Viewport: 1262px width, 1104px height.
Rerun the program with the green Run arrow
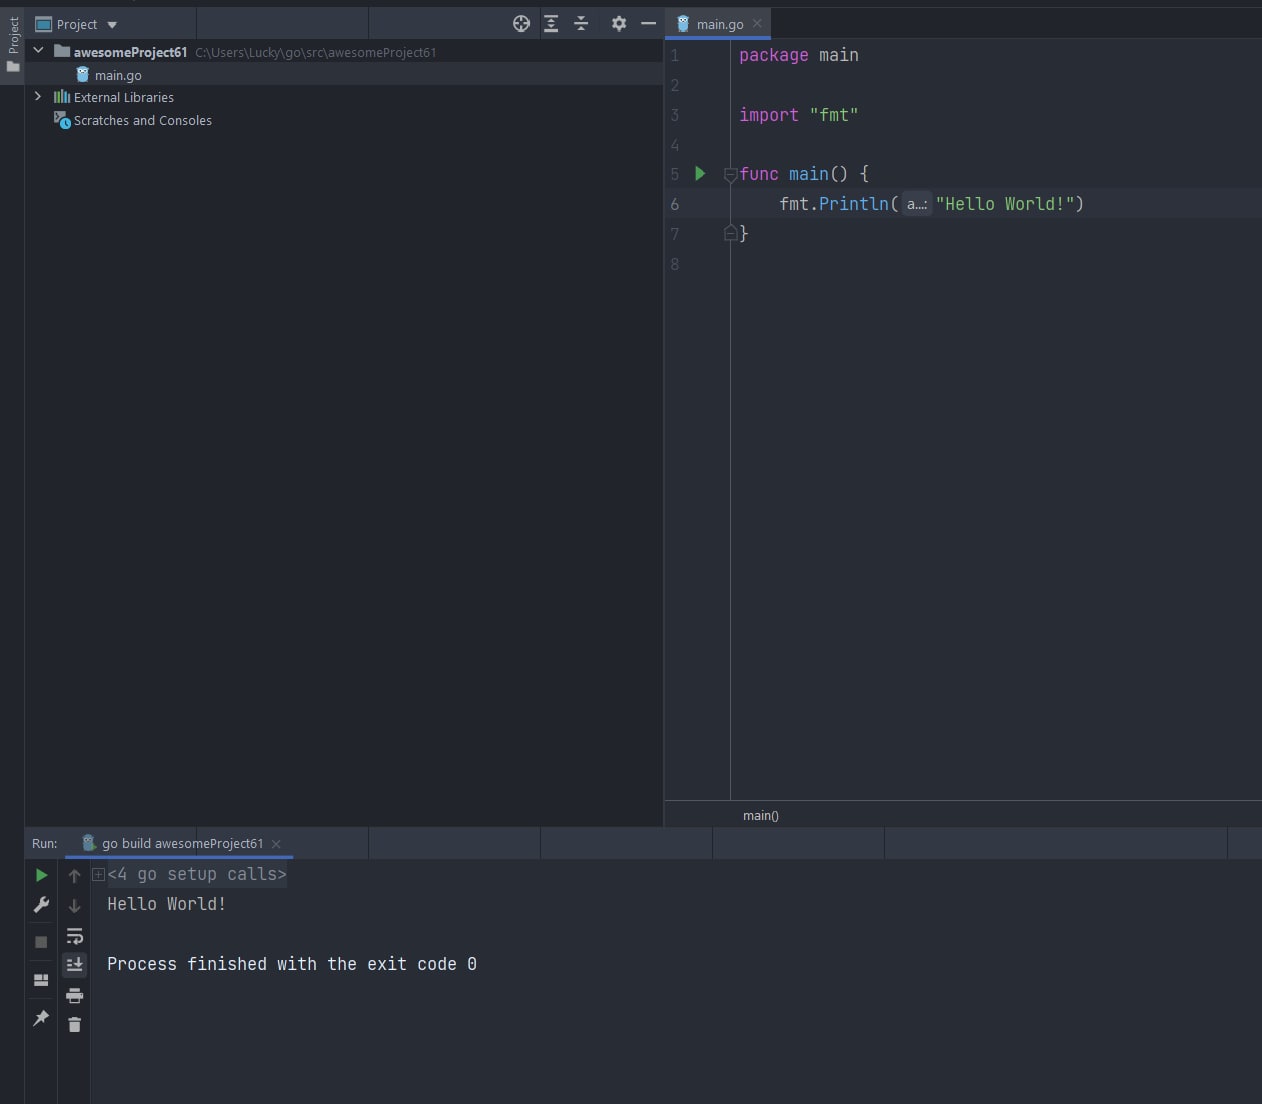pyautogui.click(x=41, y=875)
